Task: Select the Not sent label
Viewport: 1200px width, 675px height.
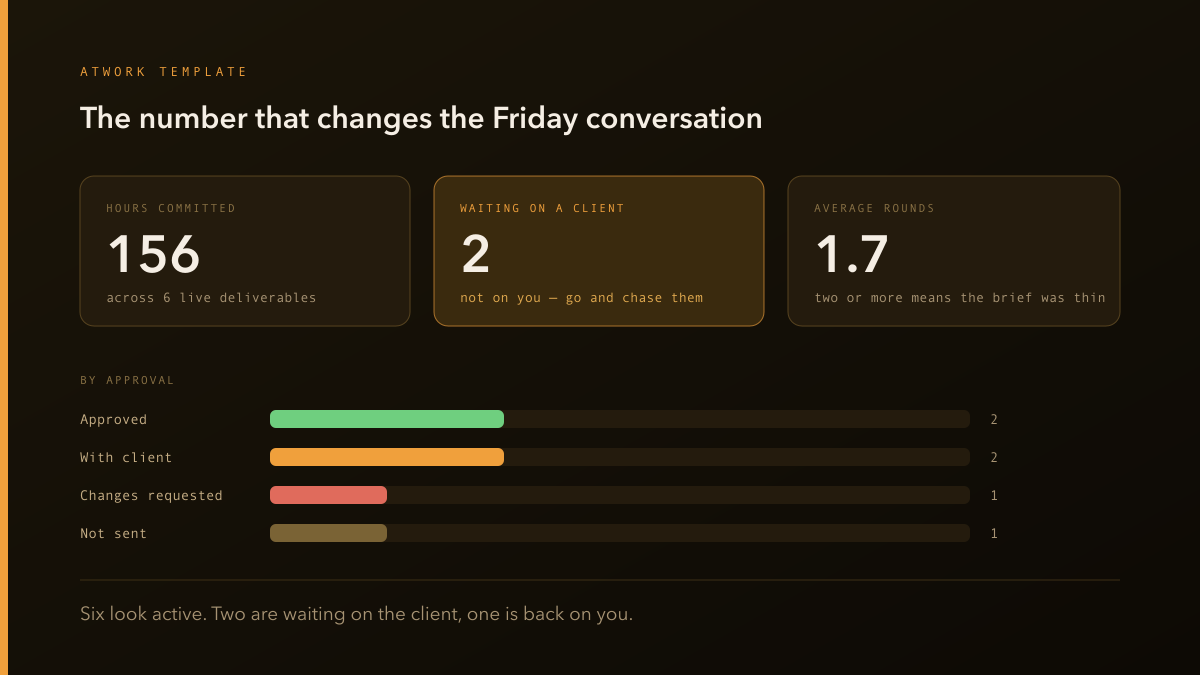Action: click(114, 533)
